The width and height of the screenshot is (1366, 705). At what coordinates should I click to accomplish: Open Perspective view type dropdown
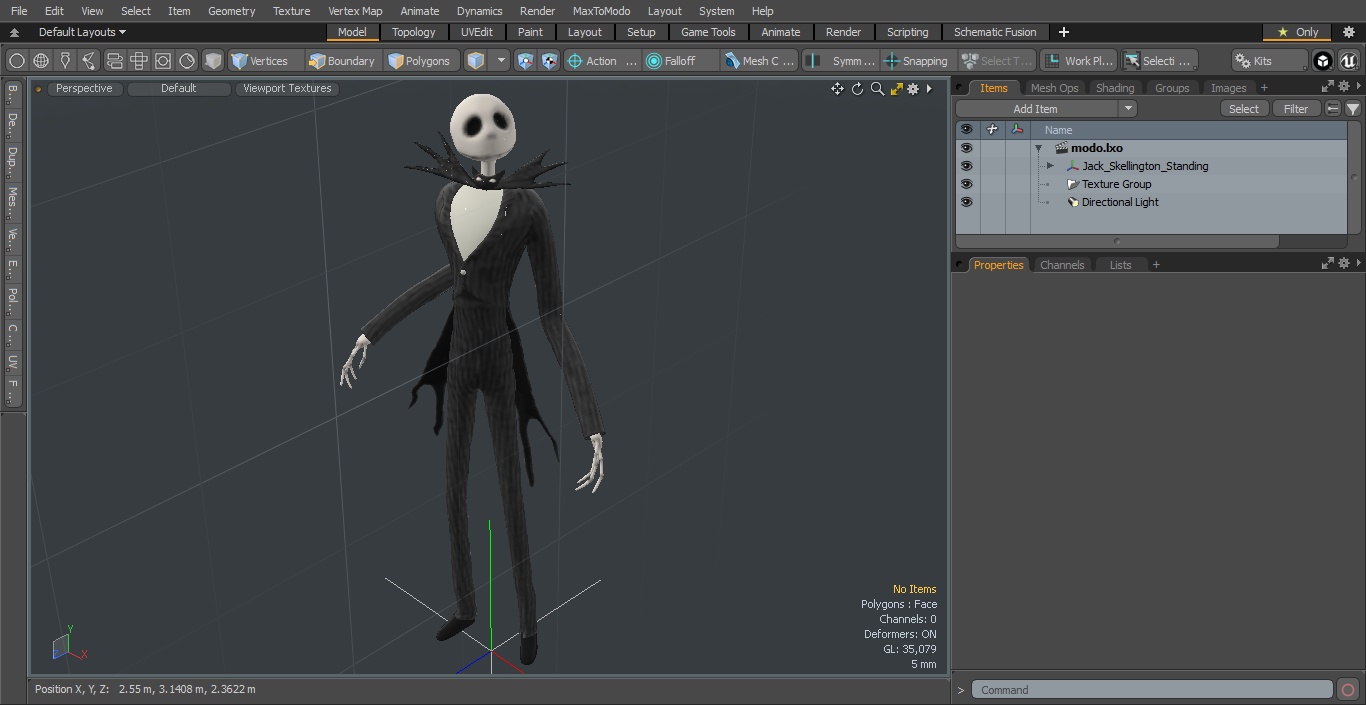click(x=84, y=88)
